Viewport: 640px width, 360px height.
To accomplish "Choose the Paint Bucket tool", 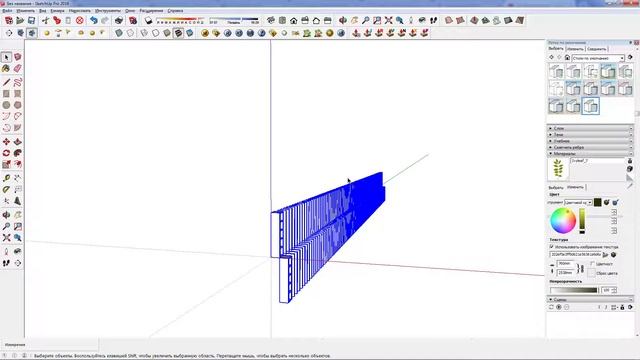I will point(6,69).
